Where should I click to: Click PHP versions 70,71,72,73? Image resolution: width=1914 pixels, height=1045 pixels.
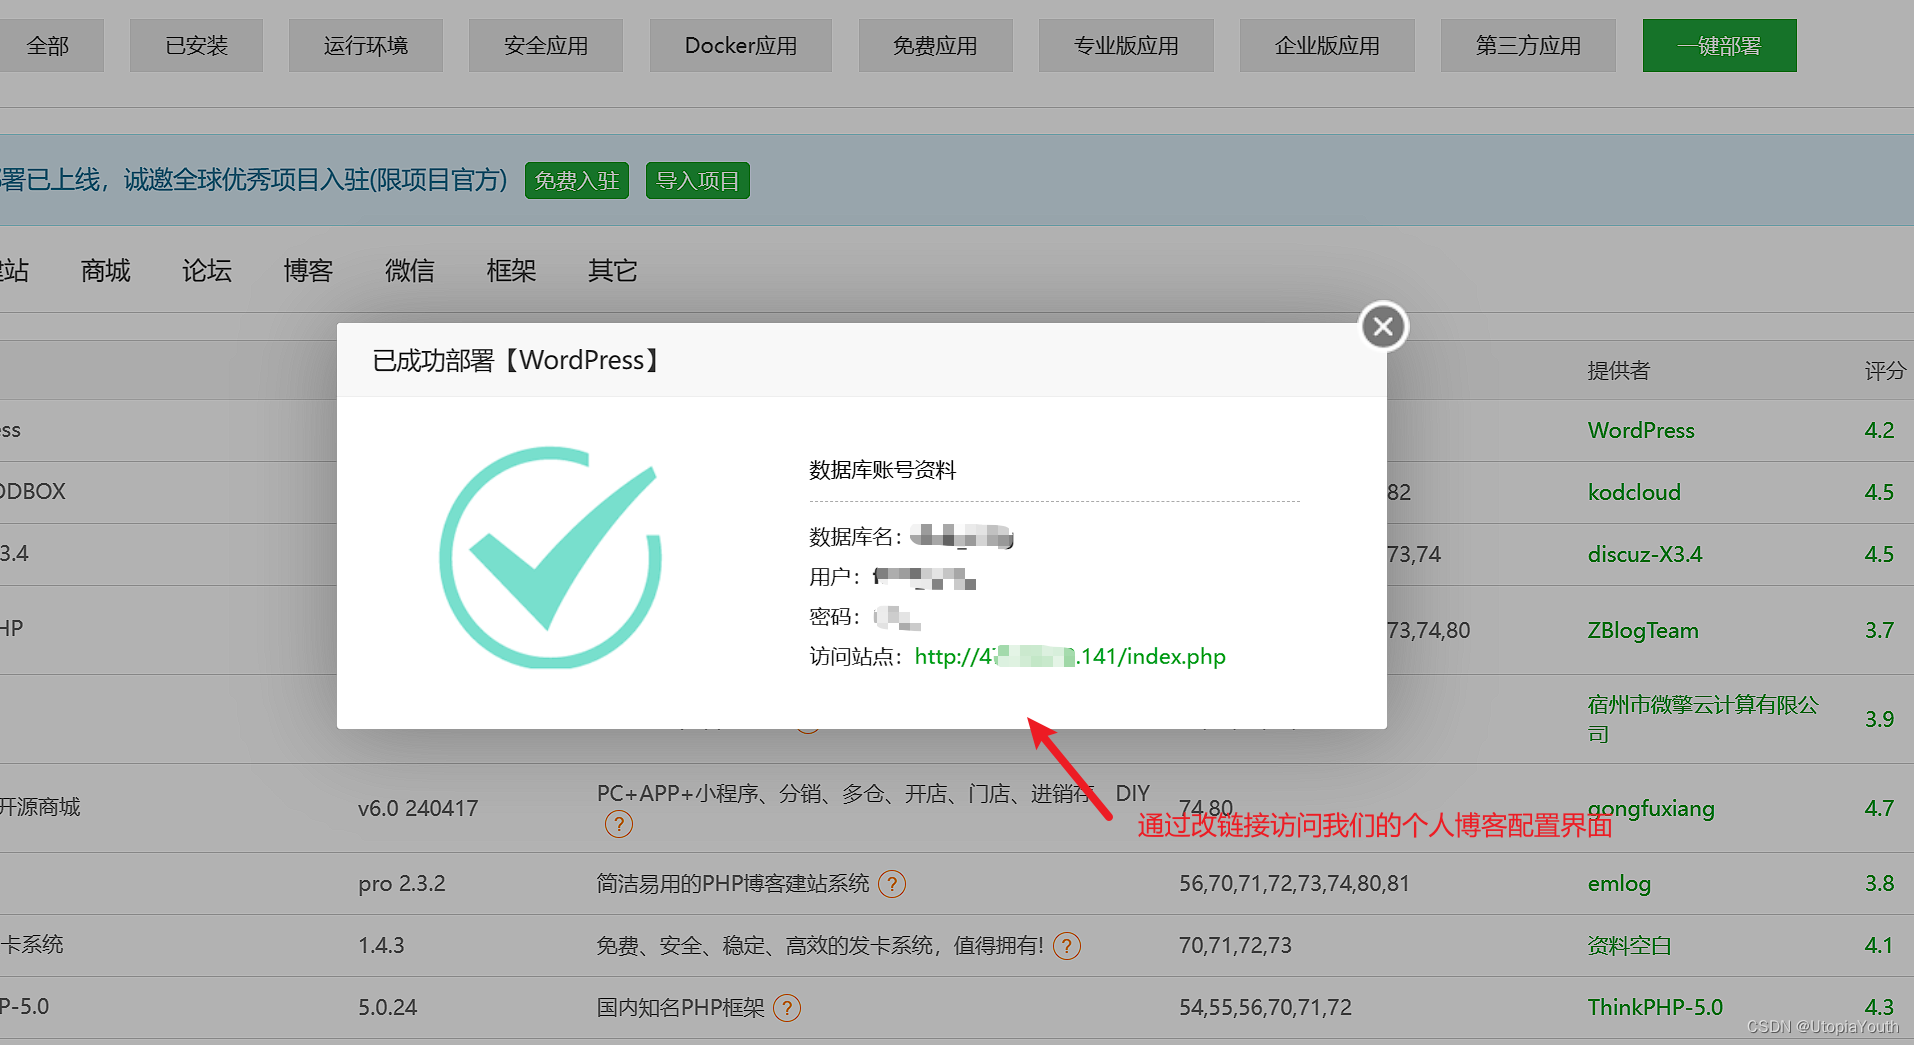1235,945
